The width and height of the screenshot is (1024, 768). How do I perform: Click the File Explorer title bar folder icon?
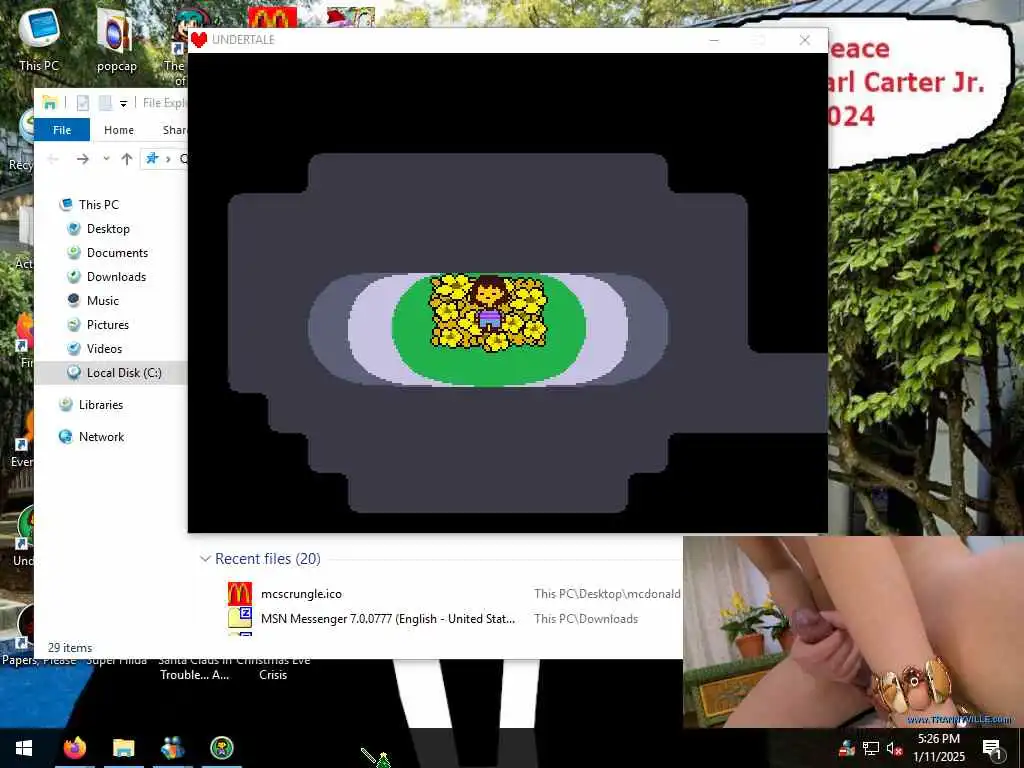pyautogui.click(x=50, y=103)
